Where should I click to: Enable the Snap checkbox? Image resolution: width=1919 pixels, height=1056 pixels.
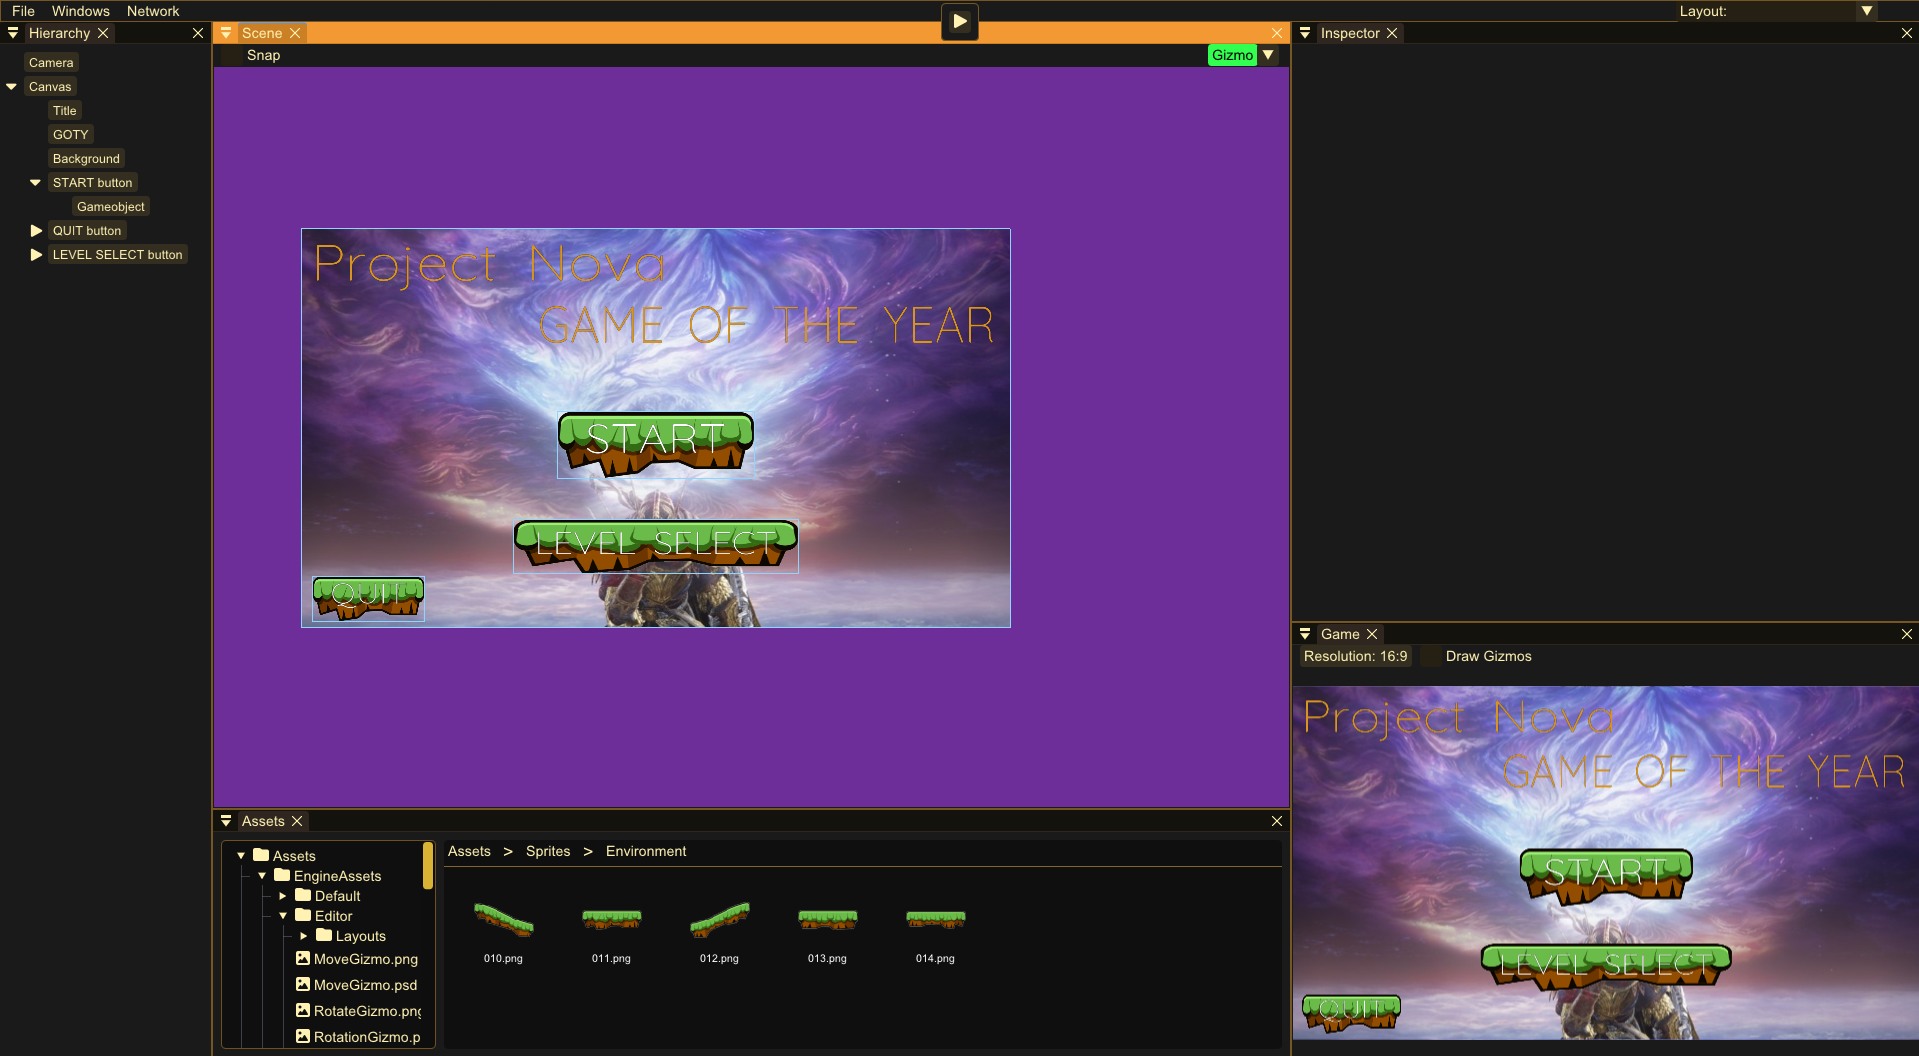(233, 56)
